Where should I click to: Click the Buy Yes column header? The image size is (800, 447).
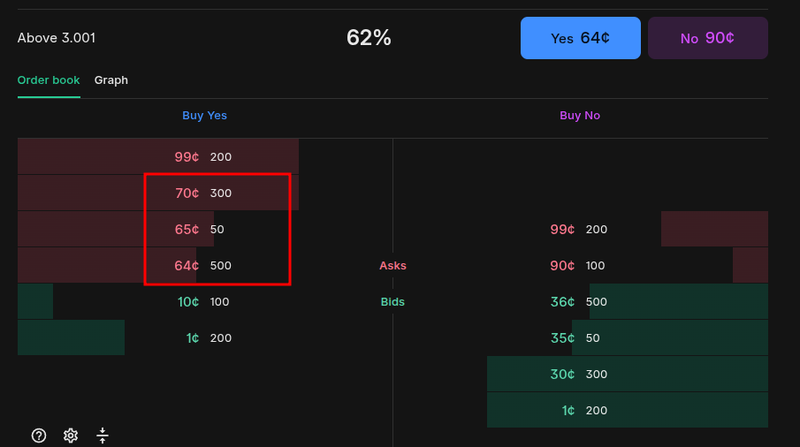(x=204, y=116)
